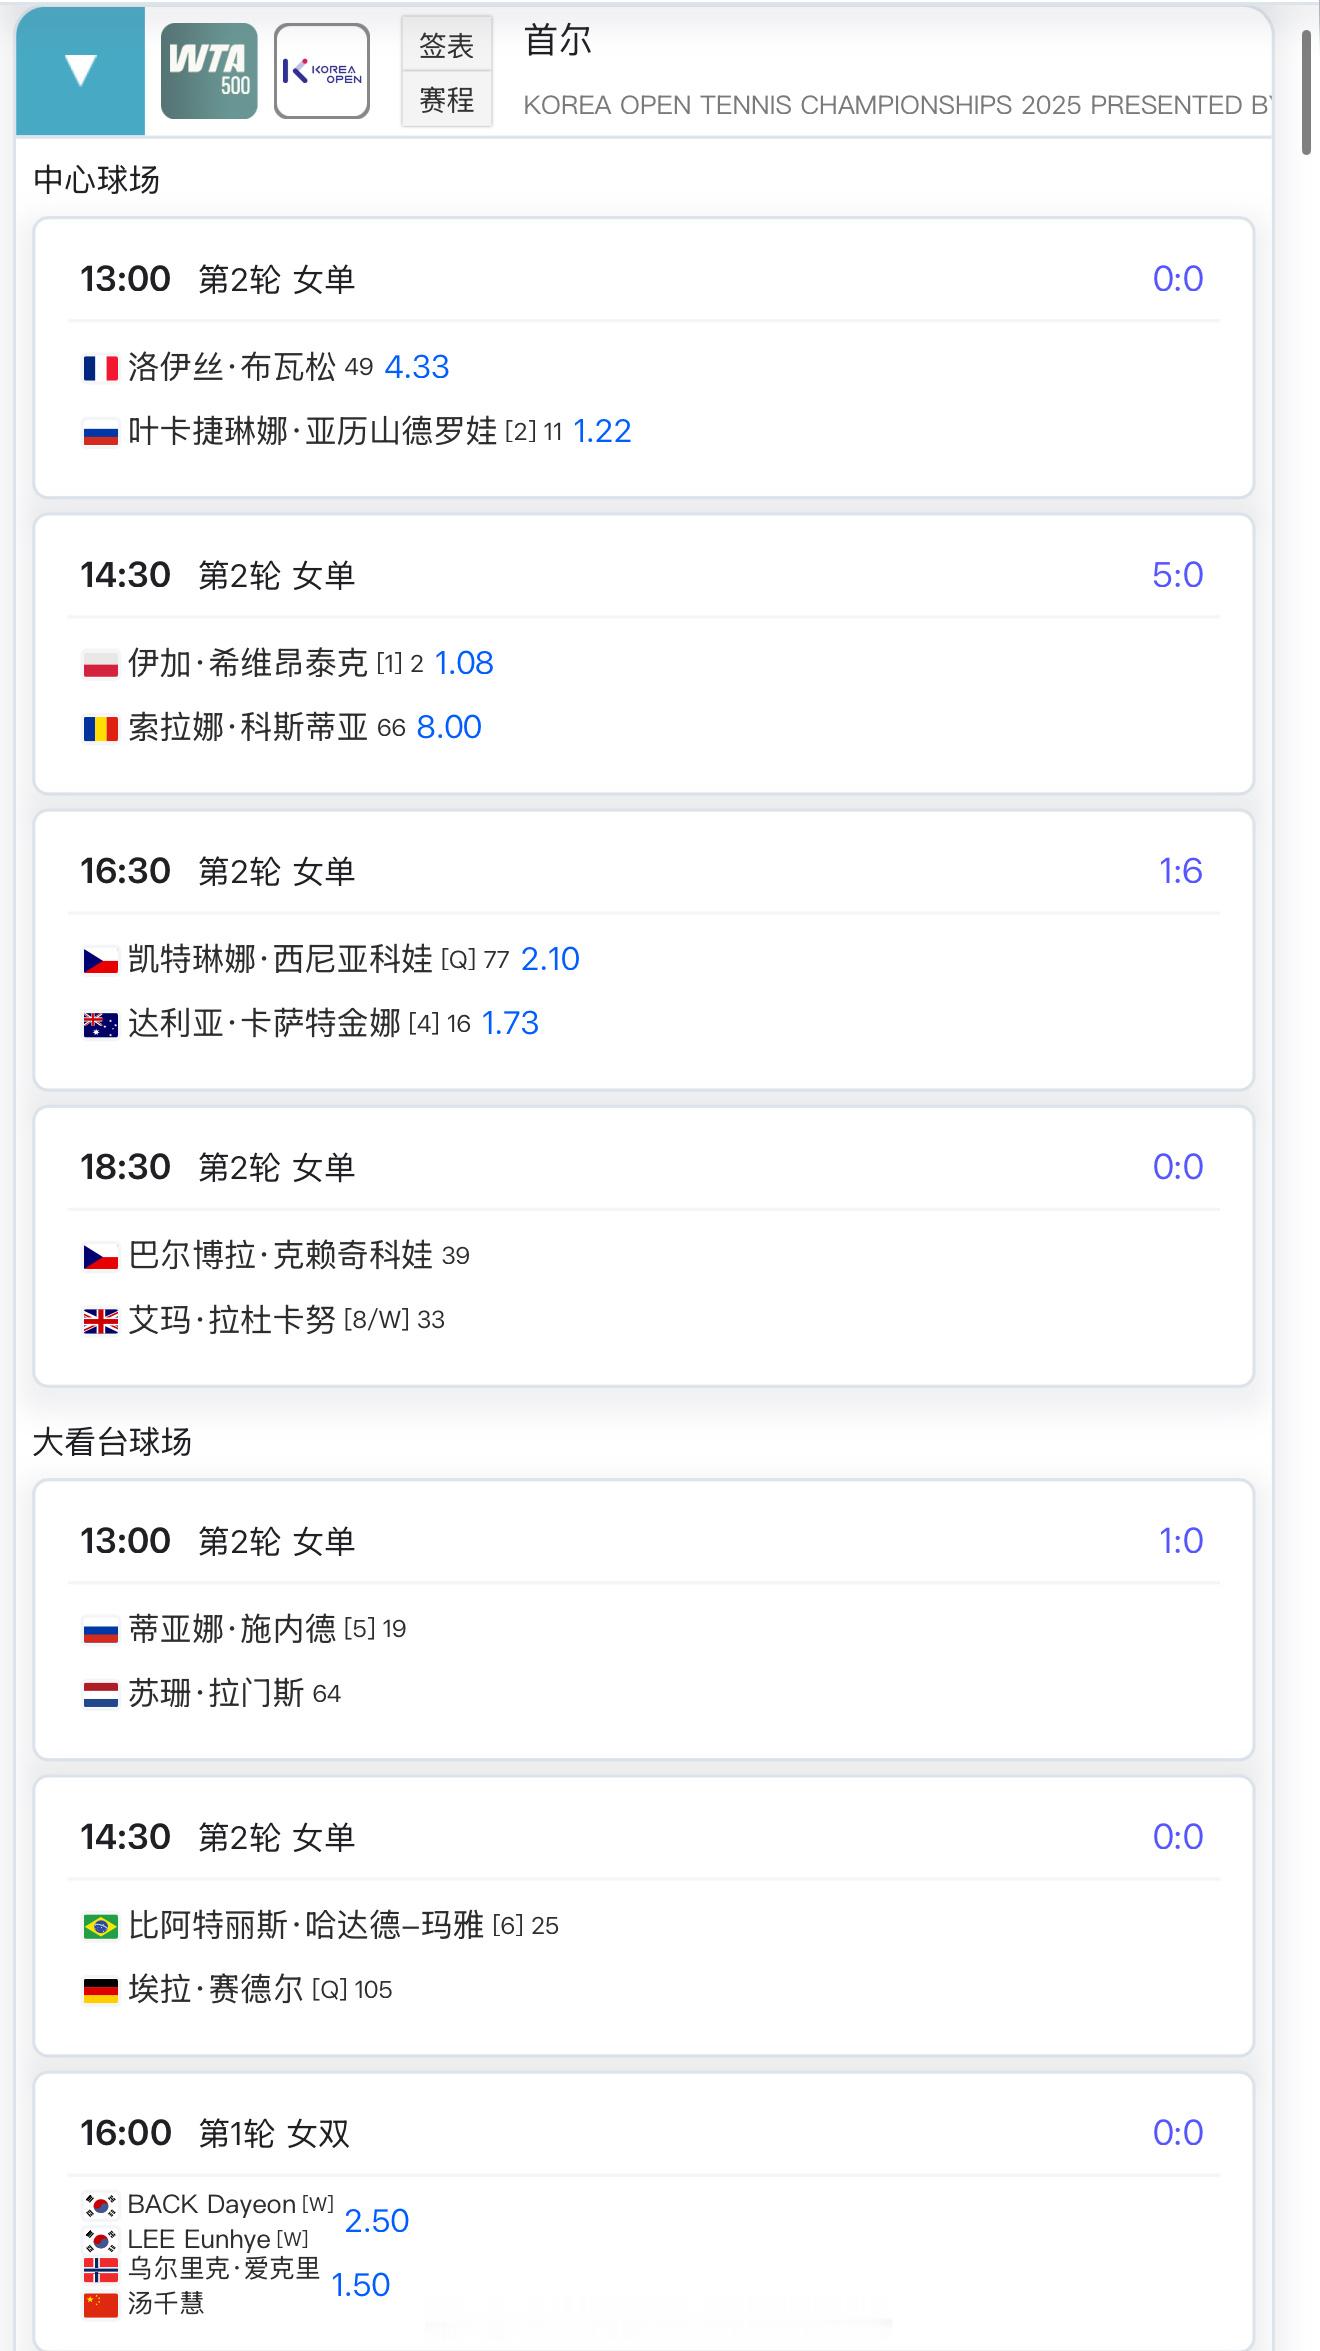Click the Romanian flag beside 索拉娜·科斯蒂亚
The image size is (1320, 2351).
point(100,728)
